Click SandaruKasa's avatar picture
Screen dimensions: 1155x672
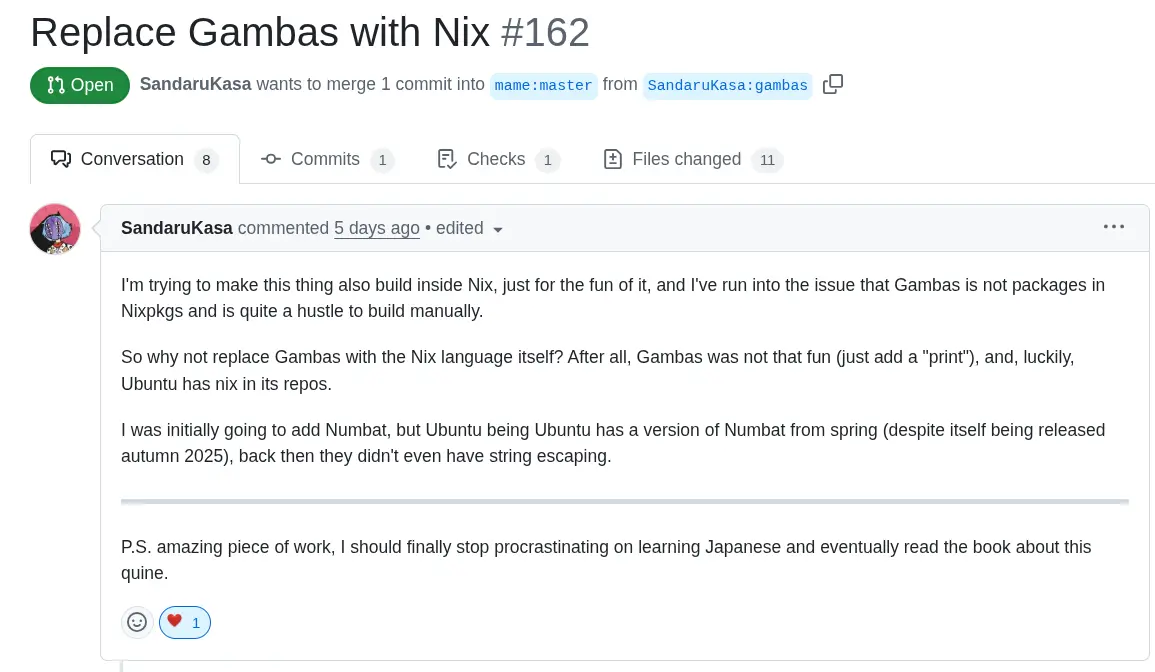[55, 228]
